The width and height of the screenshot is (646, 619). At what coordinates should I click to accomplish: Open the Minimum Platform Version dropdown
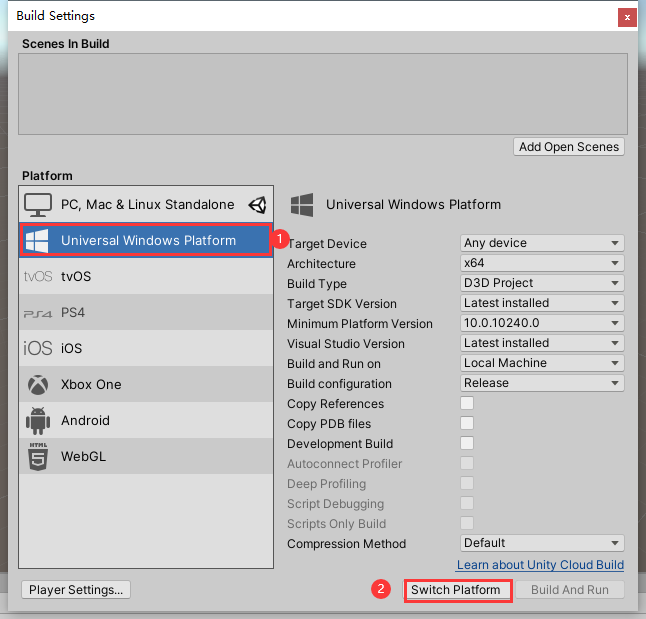tap(542, 323)
